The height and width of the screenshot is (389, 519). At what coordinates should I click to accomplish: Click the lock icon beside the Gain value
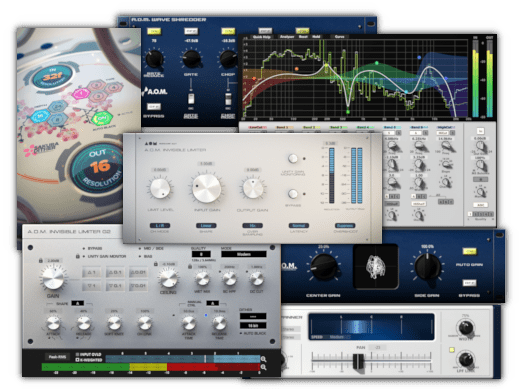coord(41,260)
